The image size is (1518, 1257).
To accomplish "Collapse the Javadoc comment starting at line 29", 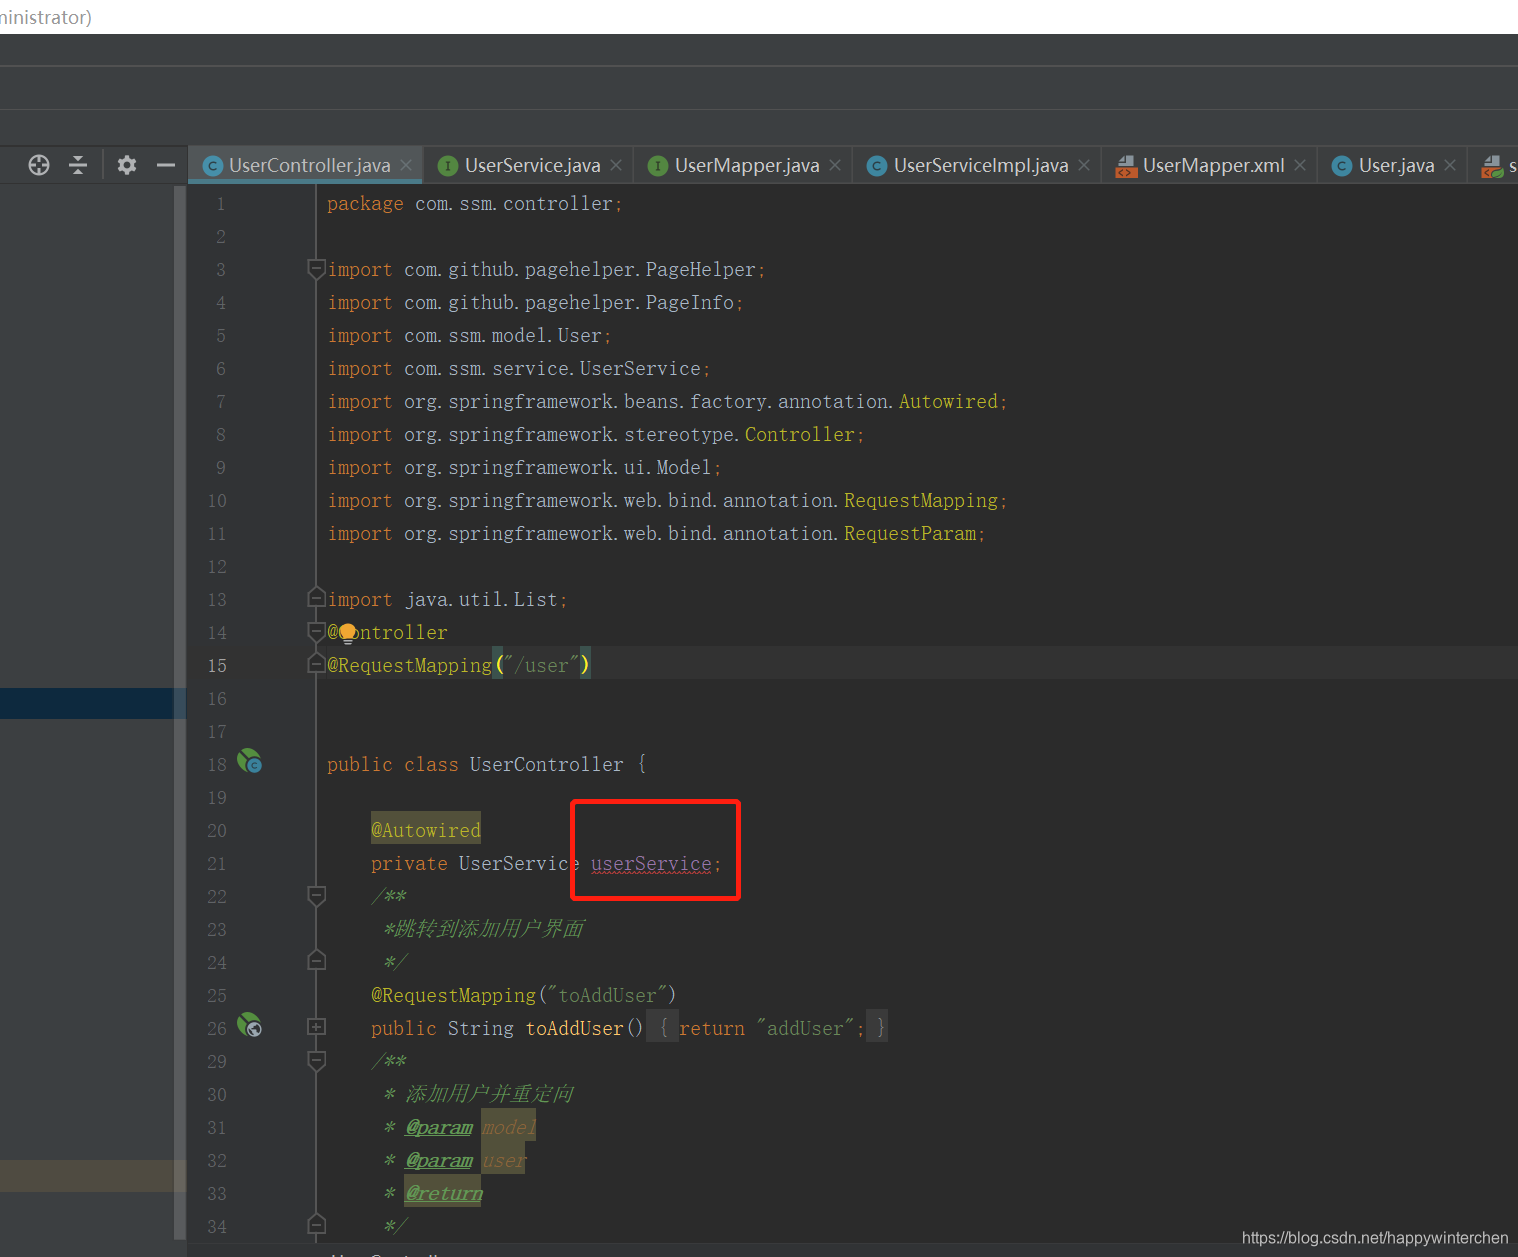I will click(316, 1061).
